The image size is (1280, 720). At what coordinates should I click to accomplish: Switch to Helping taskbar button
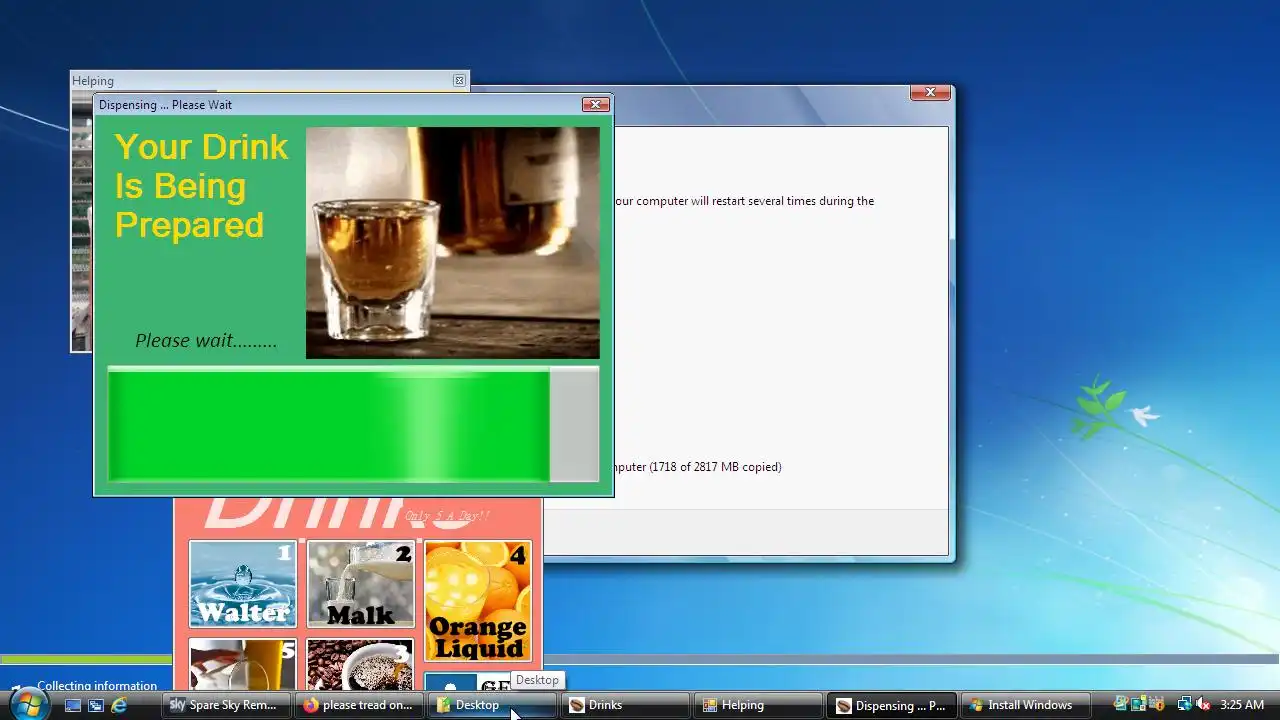760,705
